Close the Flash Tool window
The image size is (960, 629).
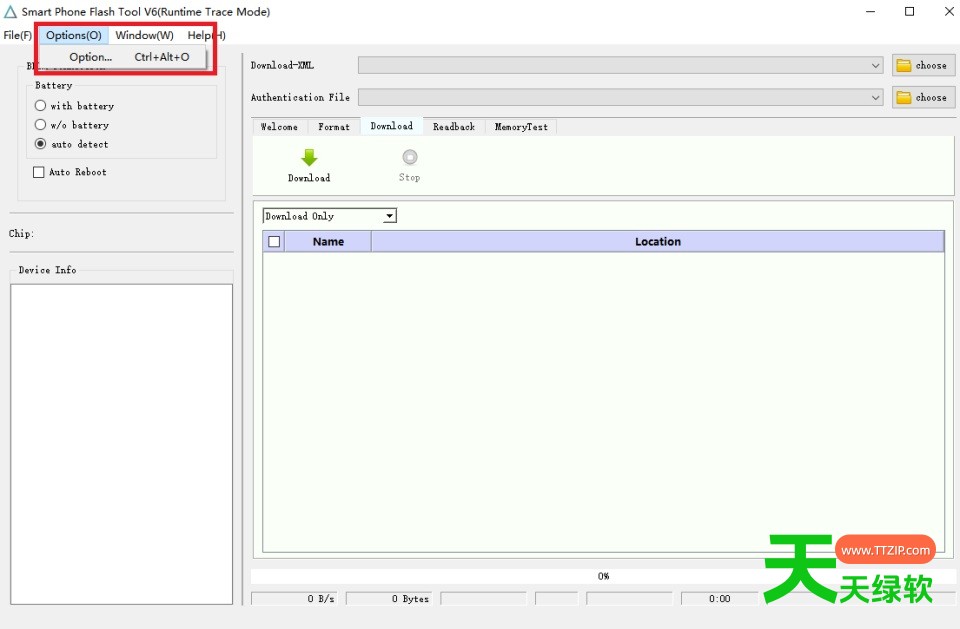(948, 12)
